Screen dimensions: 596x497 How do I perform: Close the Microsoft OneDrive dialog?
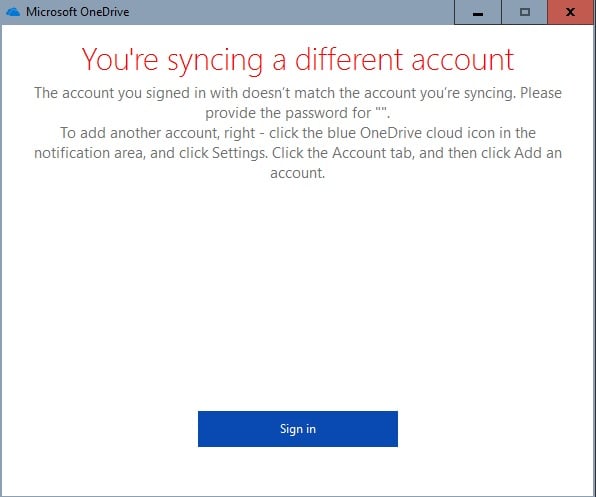tap(571, 12)
